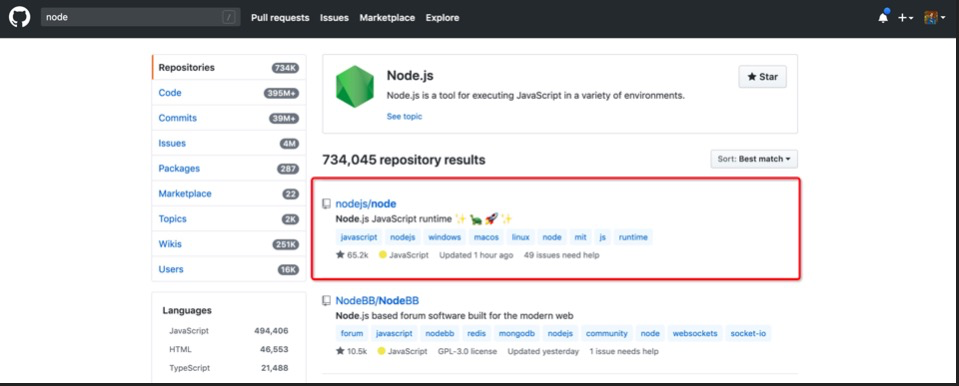
Task: Click the community topic tag
Action: tap(607, 333)
